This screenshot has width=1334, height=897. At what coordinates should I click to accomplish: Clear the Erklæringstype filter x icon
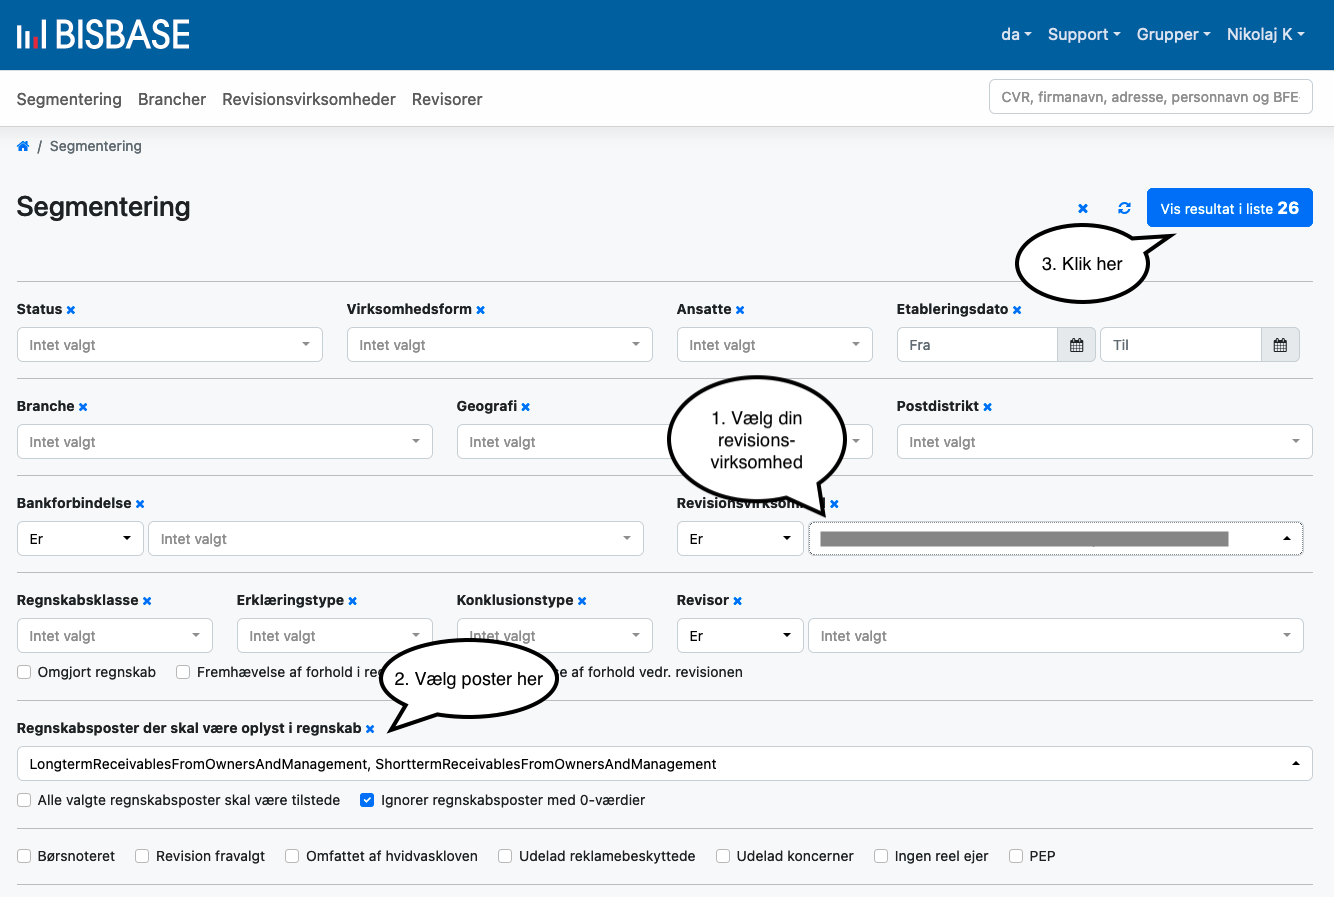[x=353, y=601]
